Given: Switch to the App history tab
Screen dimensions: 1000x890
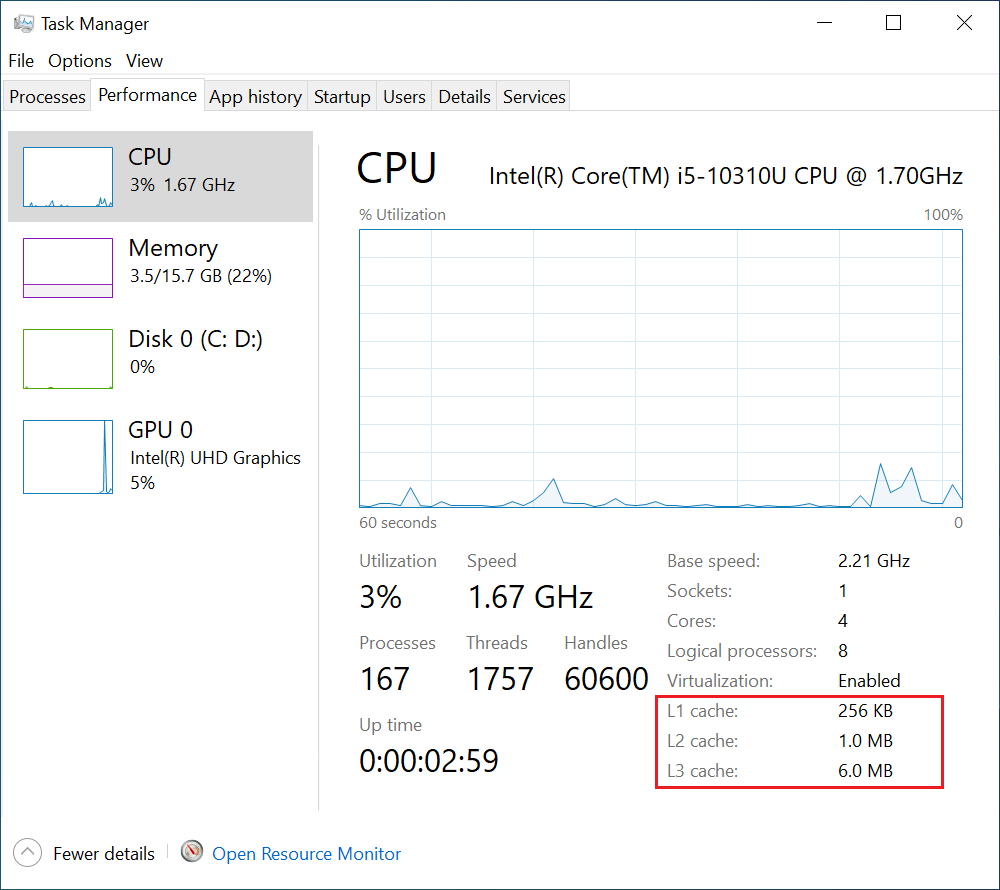Looking at the screenshot, I should [255, 96].
